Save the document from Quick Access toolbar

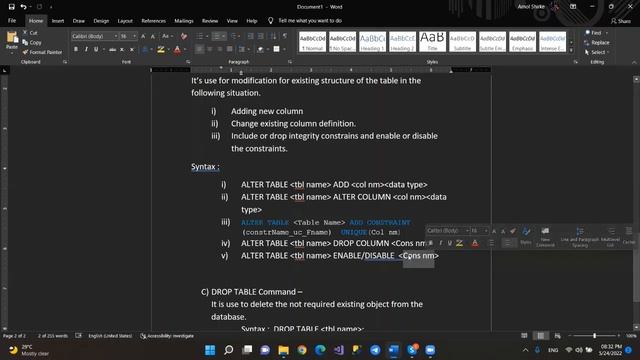tap(11, 7)
